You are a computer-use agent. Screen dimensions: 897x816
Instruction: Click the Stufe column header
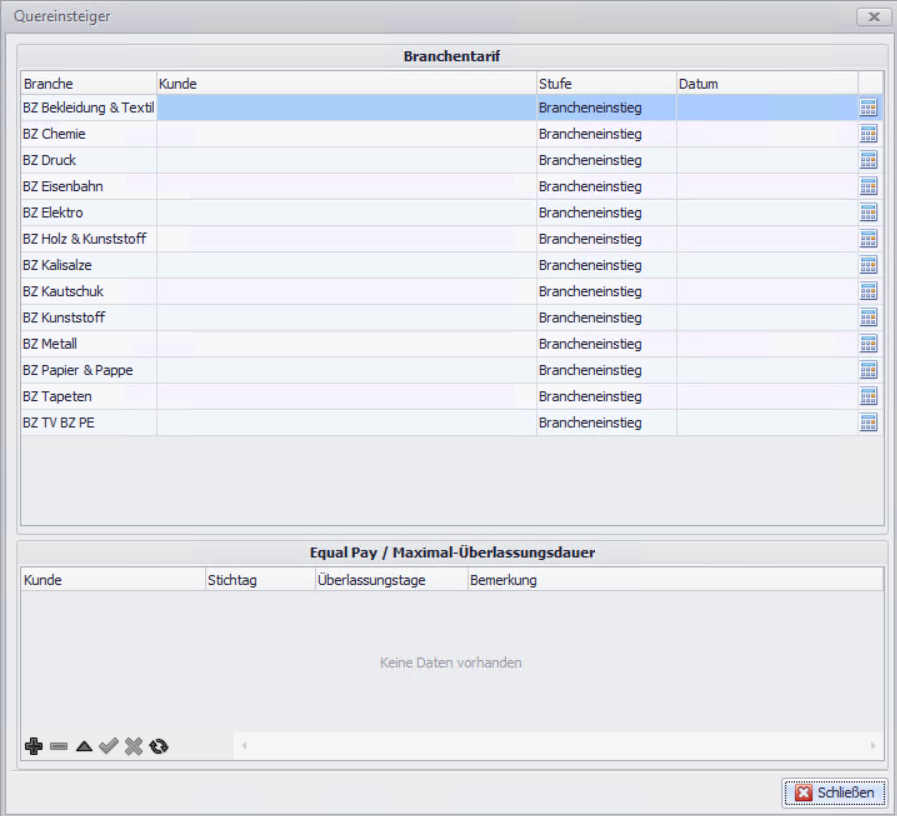coord(606,84)
